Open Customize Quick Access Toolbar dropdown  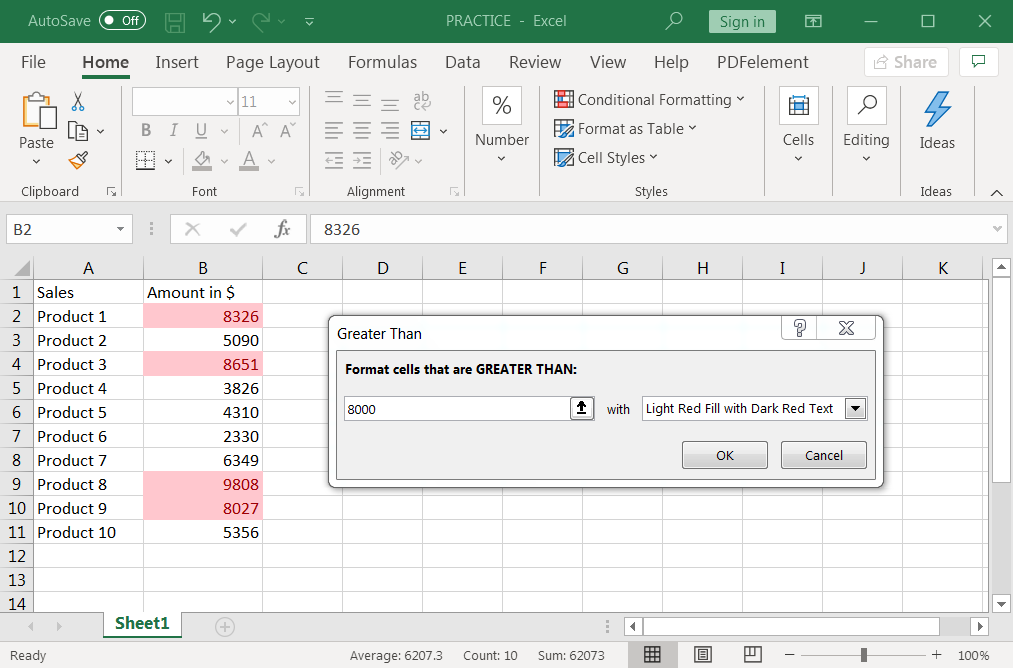[x=309, y=21]
